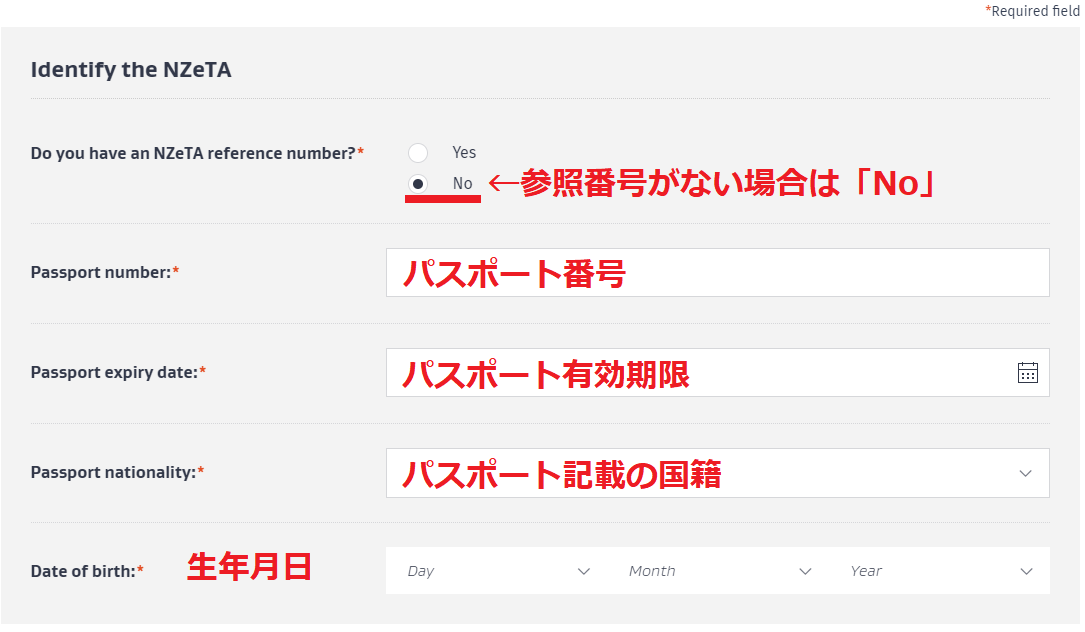Click the Passport expiry date field
This screenshot has height=632, width=1085.
tap(718, 373)
